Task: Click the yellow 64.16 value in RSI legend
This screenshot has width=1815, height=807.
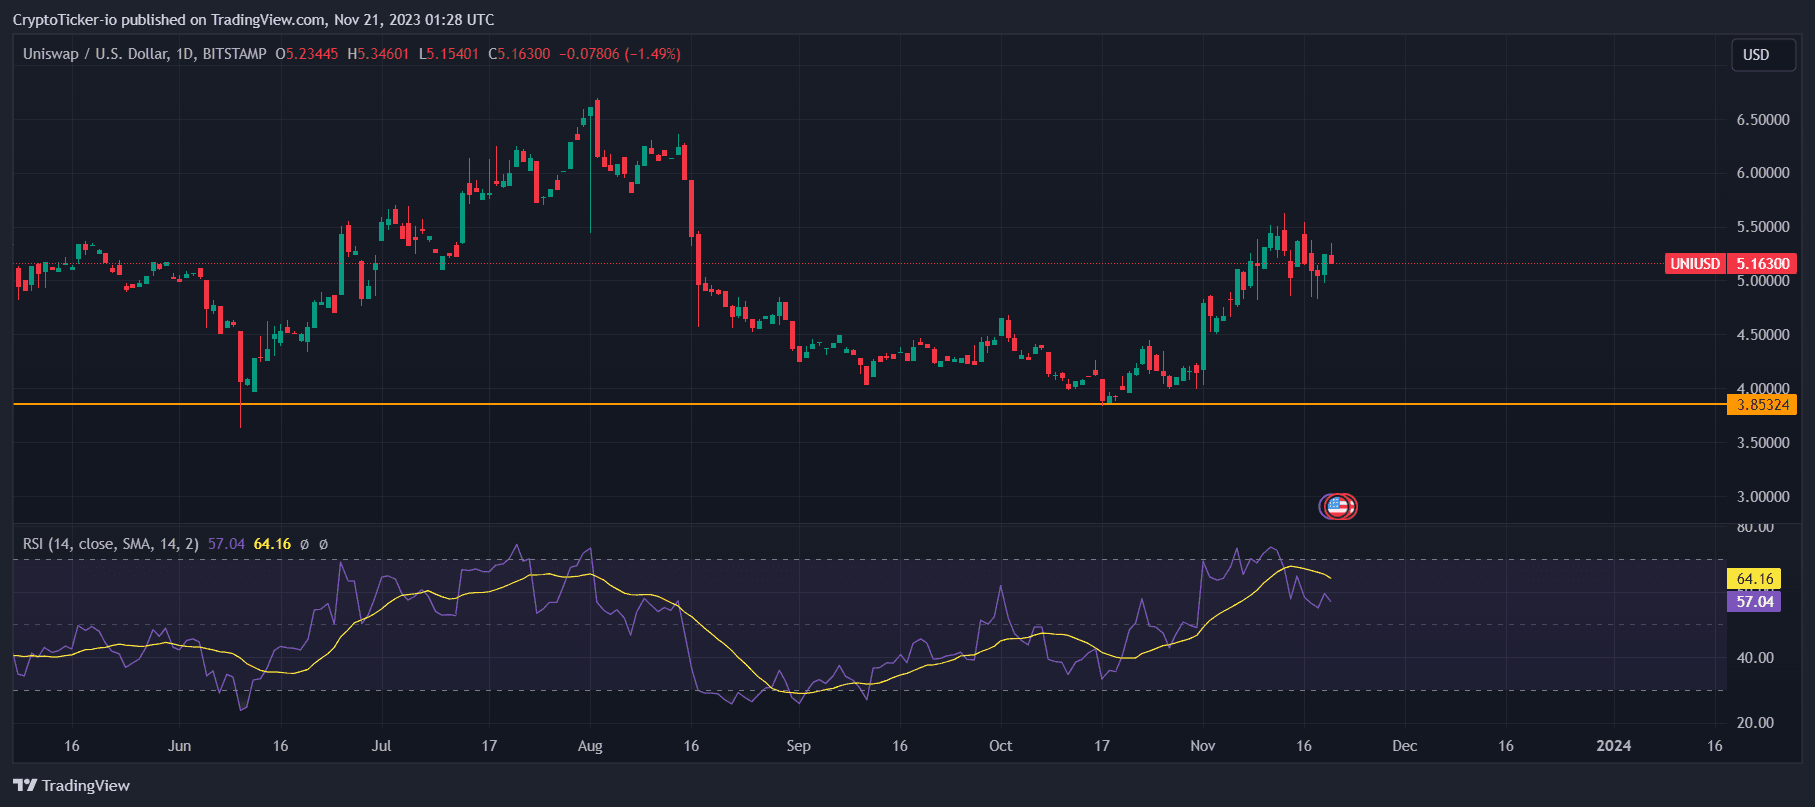Action: pos(272,544)
